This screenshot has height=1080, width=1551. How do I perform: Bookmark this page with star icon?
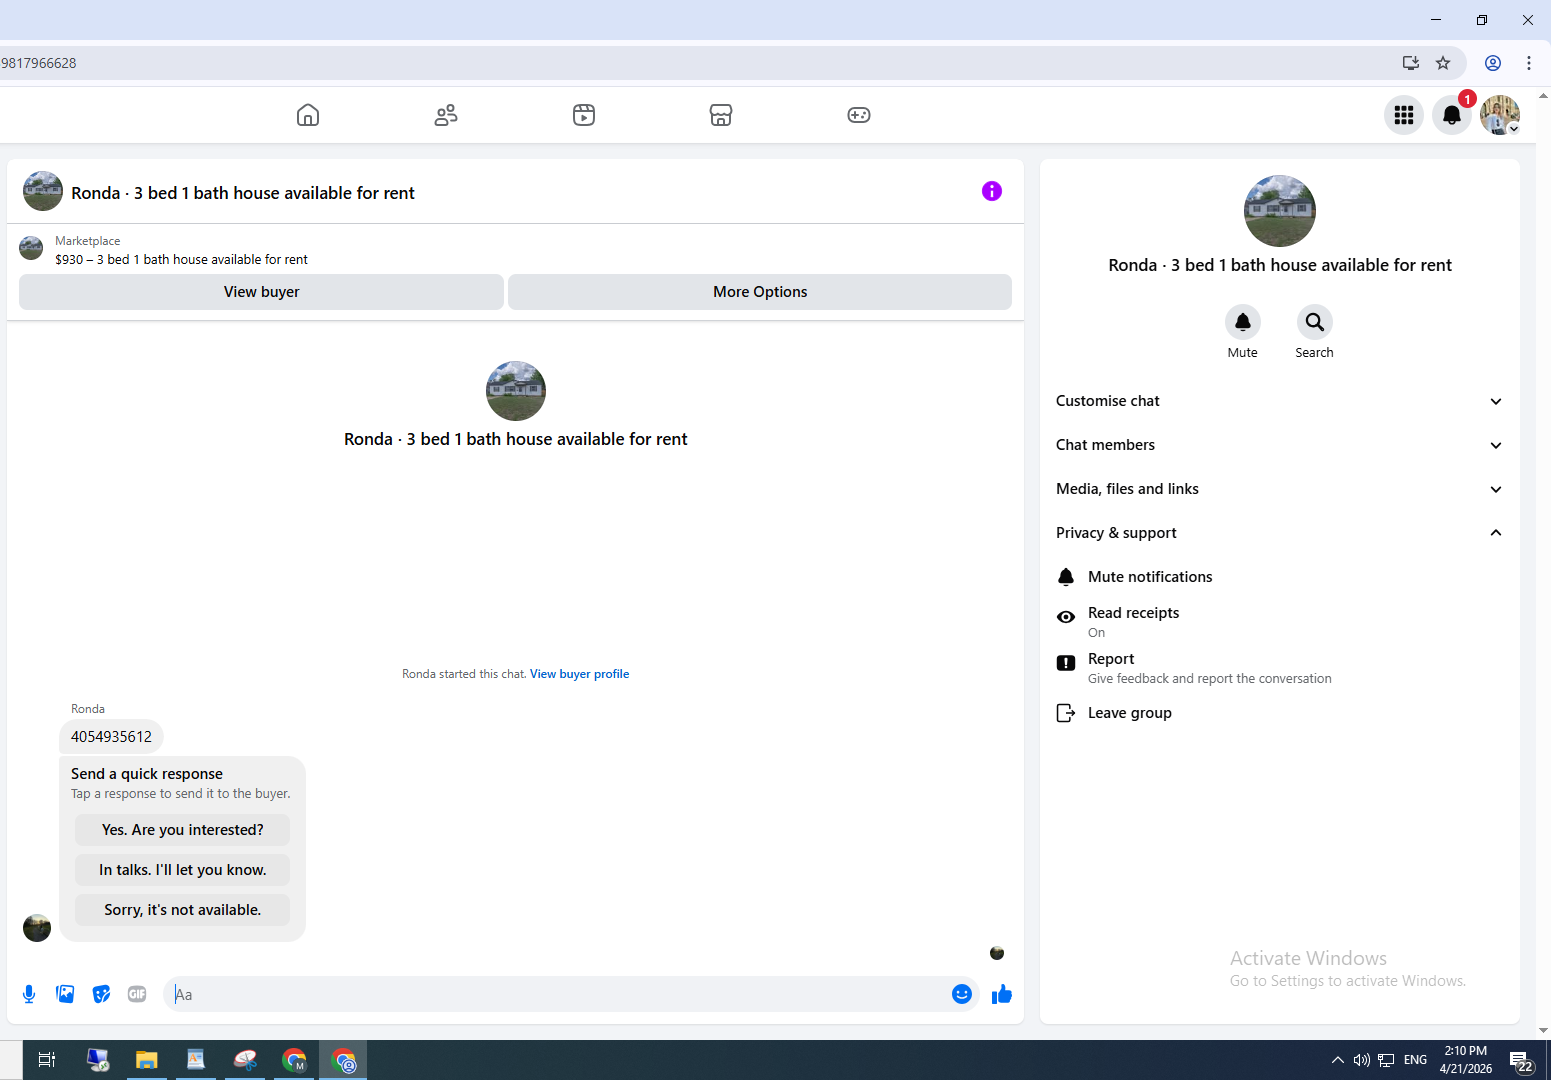[x=1443, y=63]
